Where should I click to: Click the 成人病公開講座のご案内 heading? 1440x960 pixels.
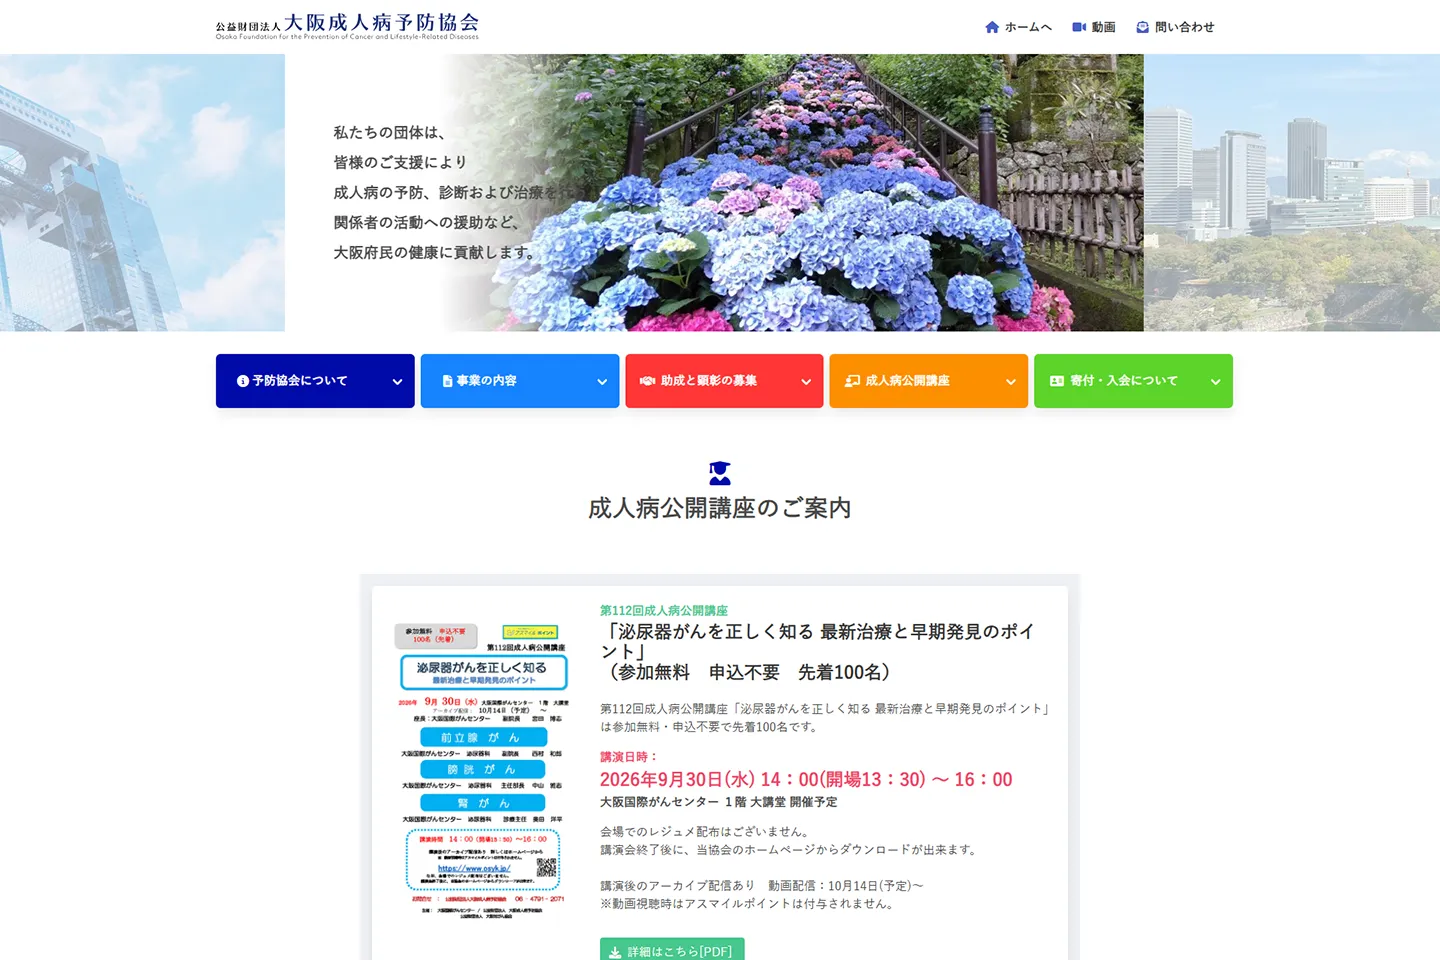pyautogui.click(x=720, y=508)
